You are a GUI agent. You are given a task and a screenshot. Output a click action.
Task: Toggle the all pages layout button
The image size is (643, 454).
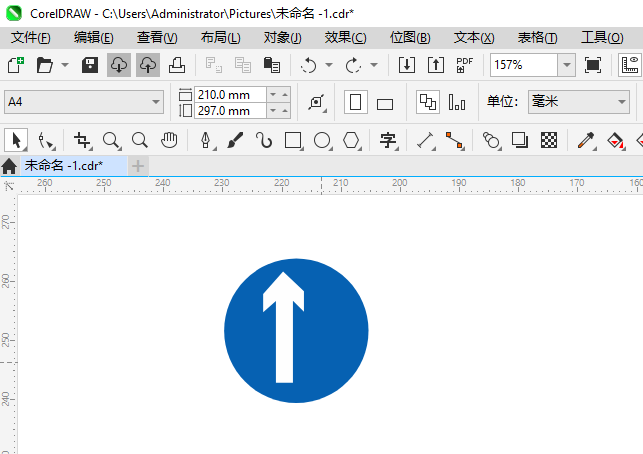point(428,102)
